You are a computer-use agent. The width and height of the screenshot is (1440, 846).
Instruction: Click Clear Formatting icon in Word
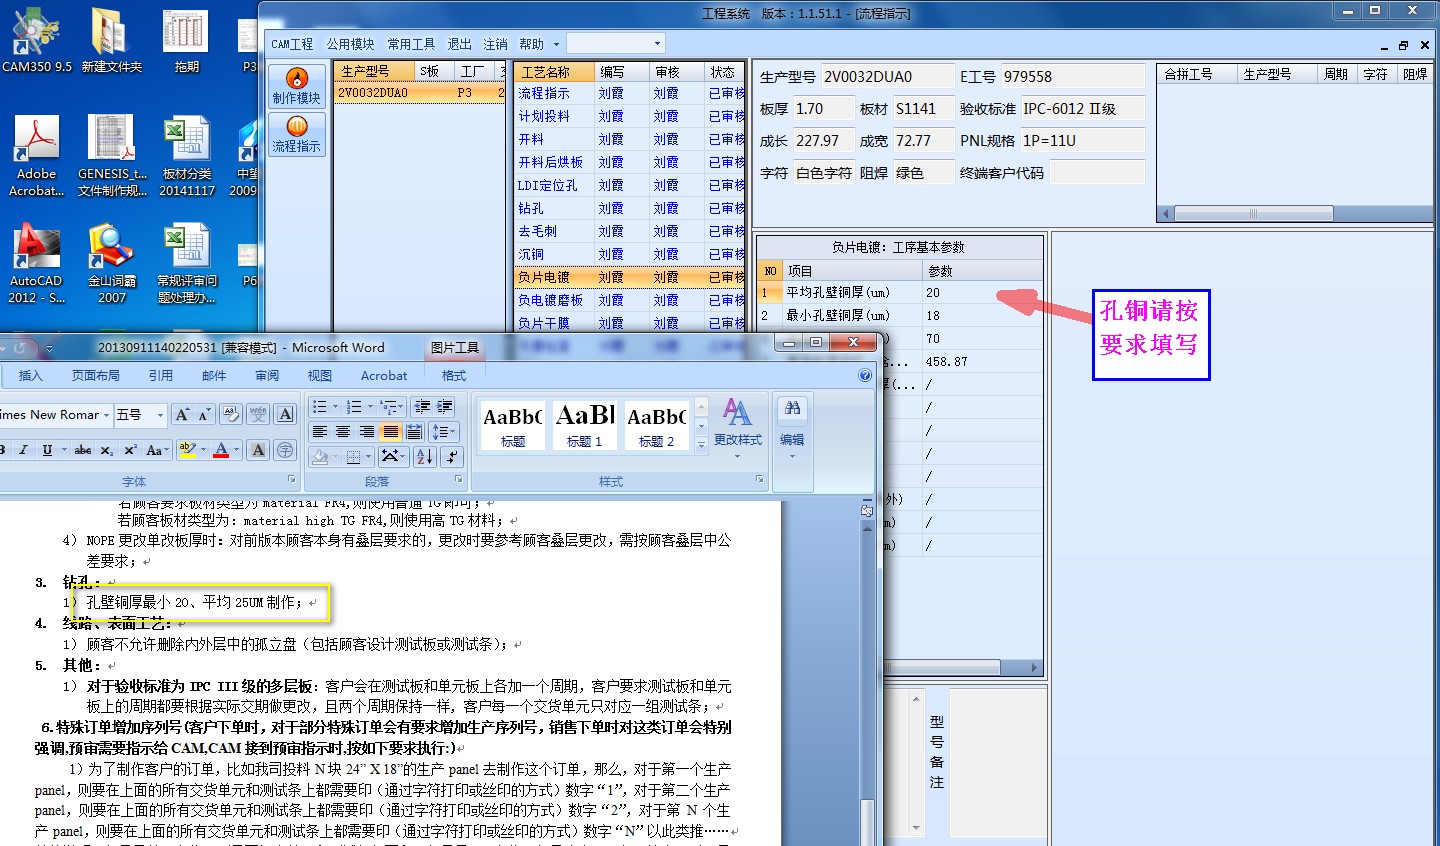click(x=231, y=414)
